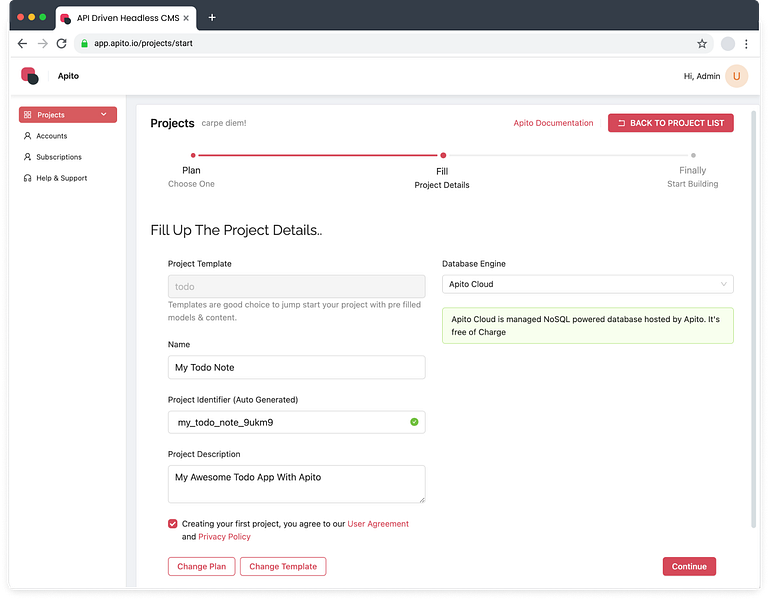Click the Continue button
The width and height of the screenshot is (769, 600).
[x=689, y=566]
